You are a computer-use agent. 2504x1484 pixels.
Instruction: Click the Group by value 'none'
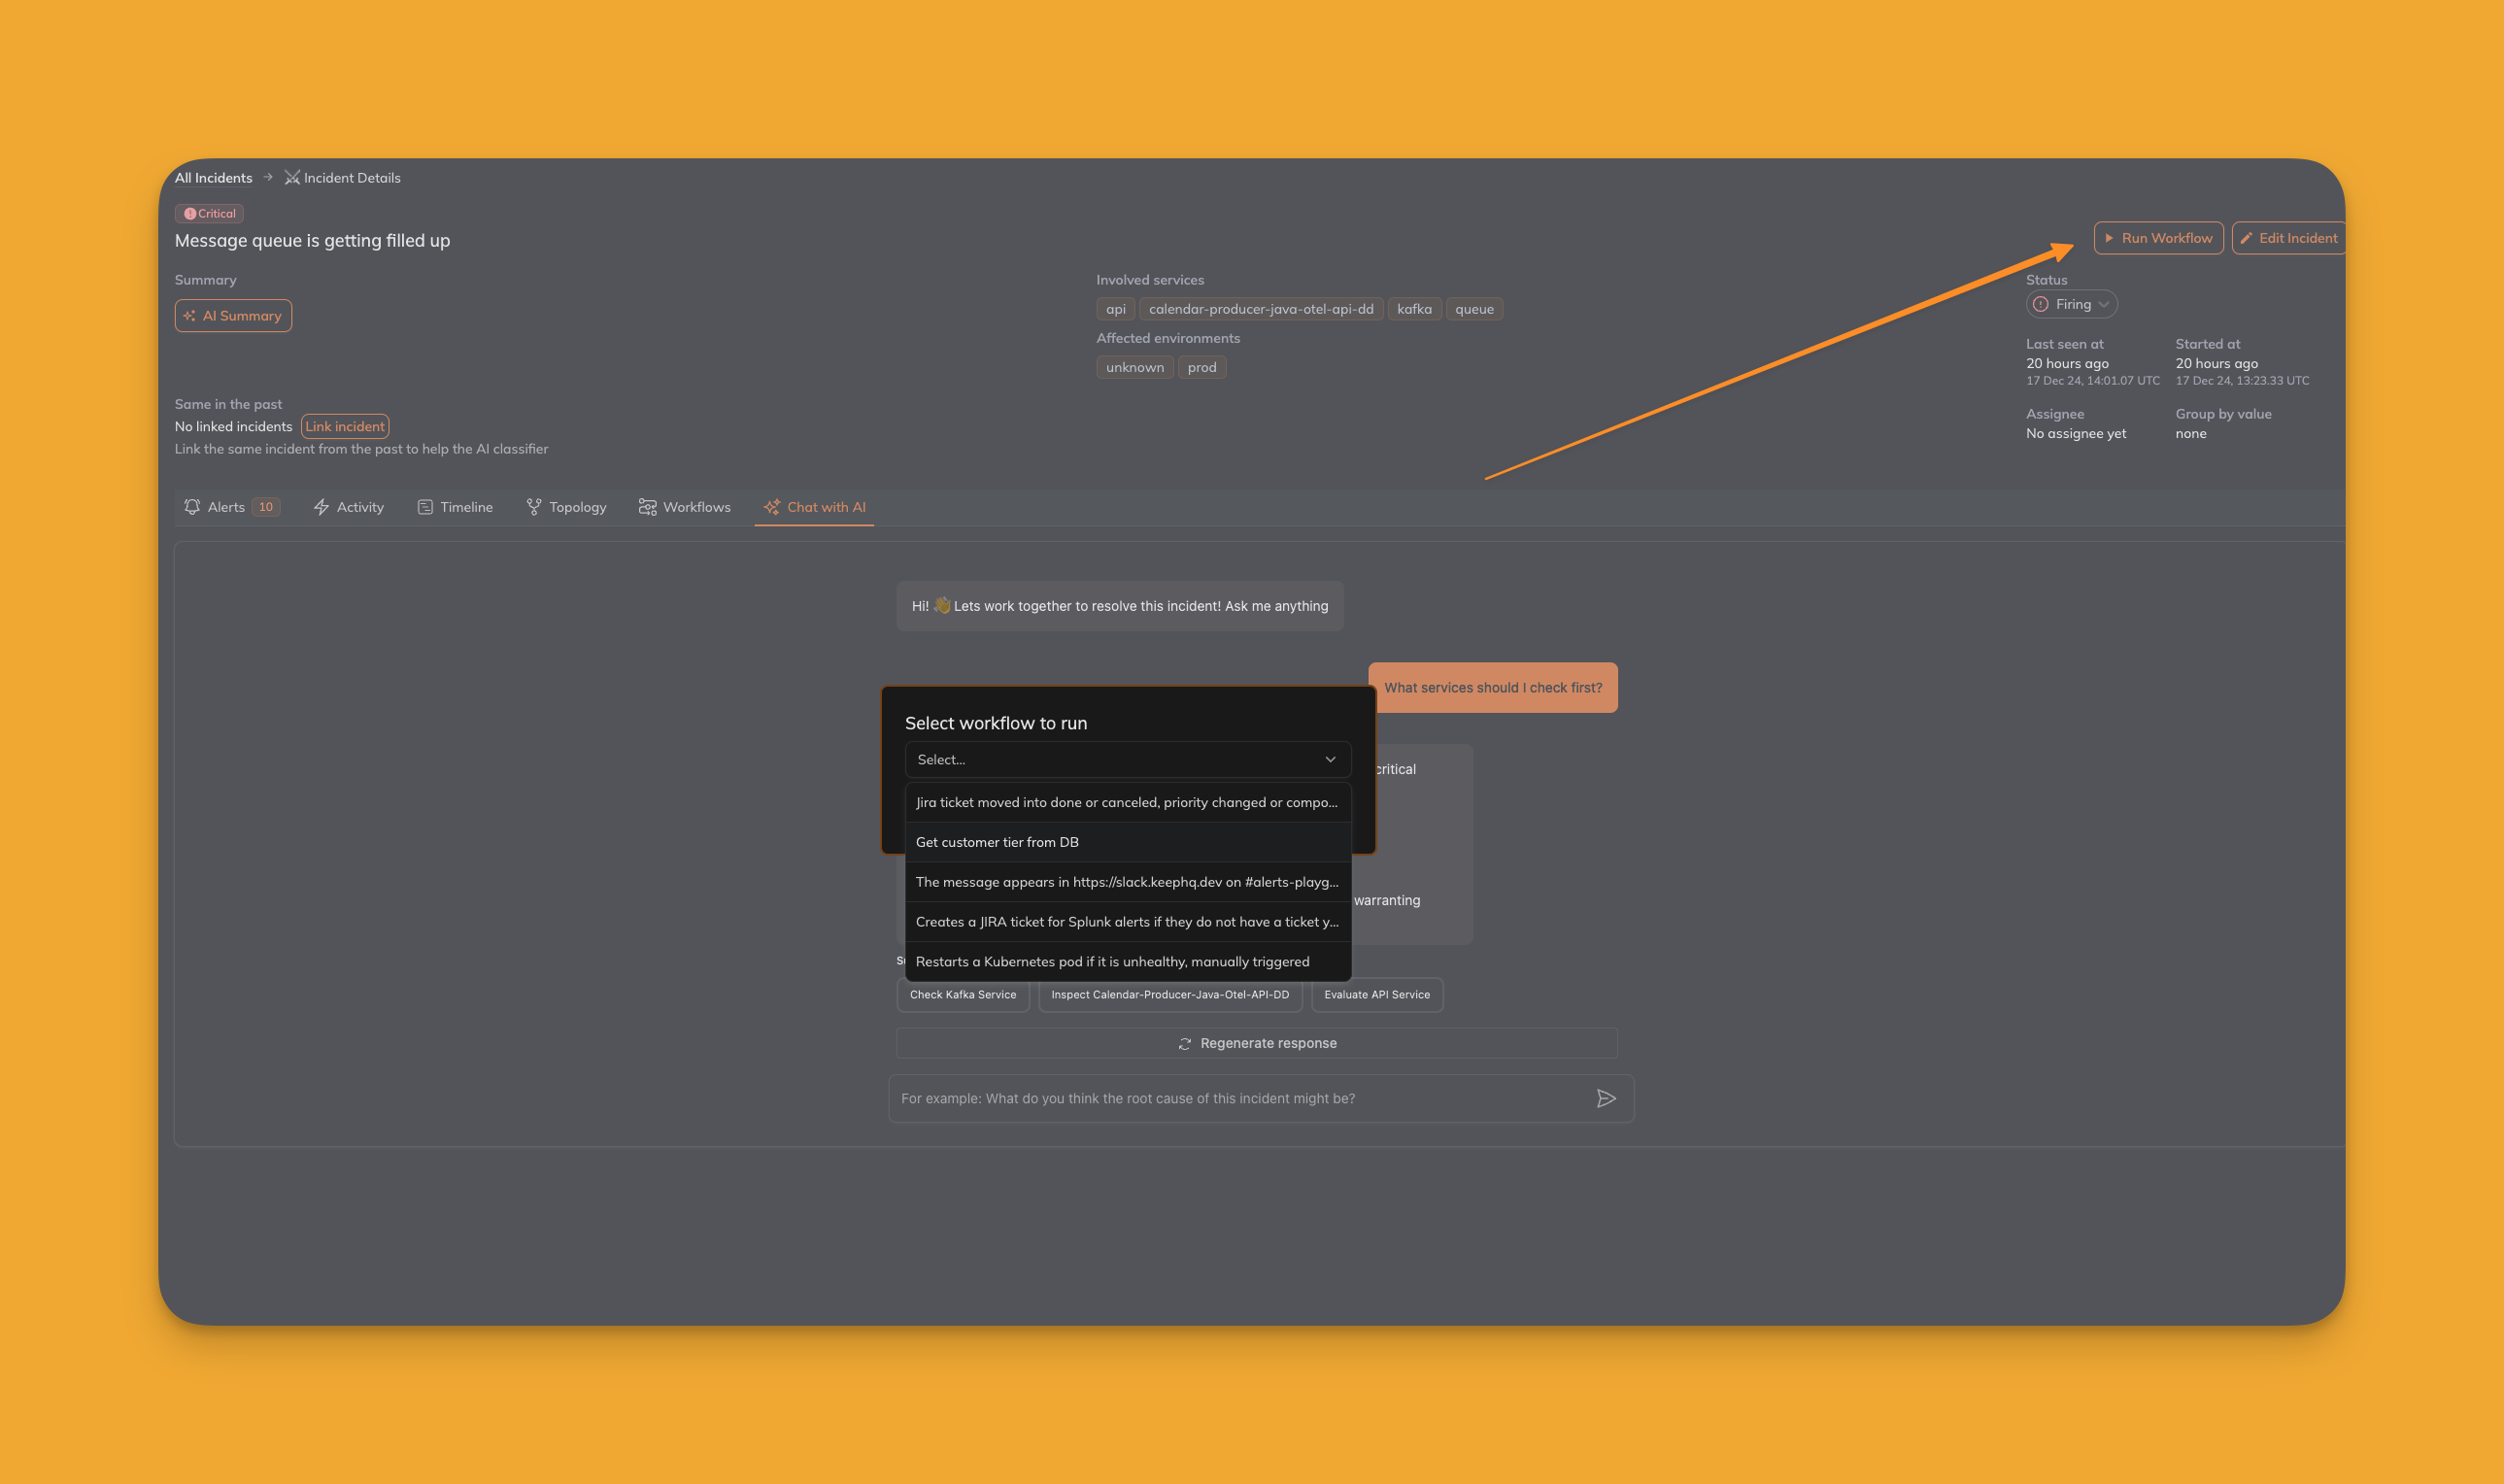(x=2191, y=433)
